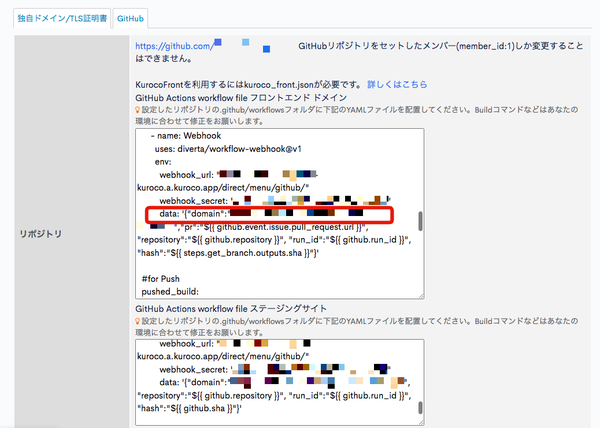Click the 'pushed_build:' line
Image resolution: width=600 pixels, height=428 pixels.
tap(170, 292)
